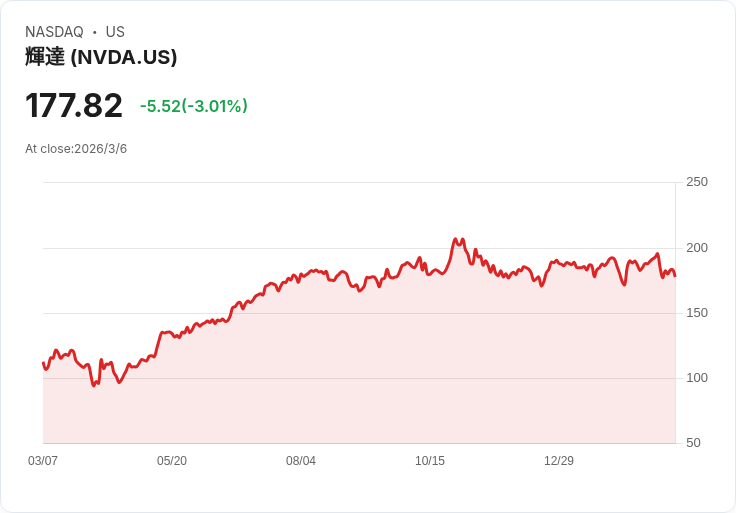
Task: Click the NVDA.US stock title
Action: (101, 57)
